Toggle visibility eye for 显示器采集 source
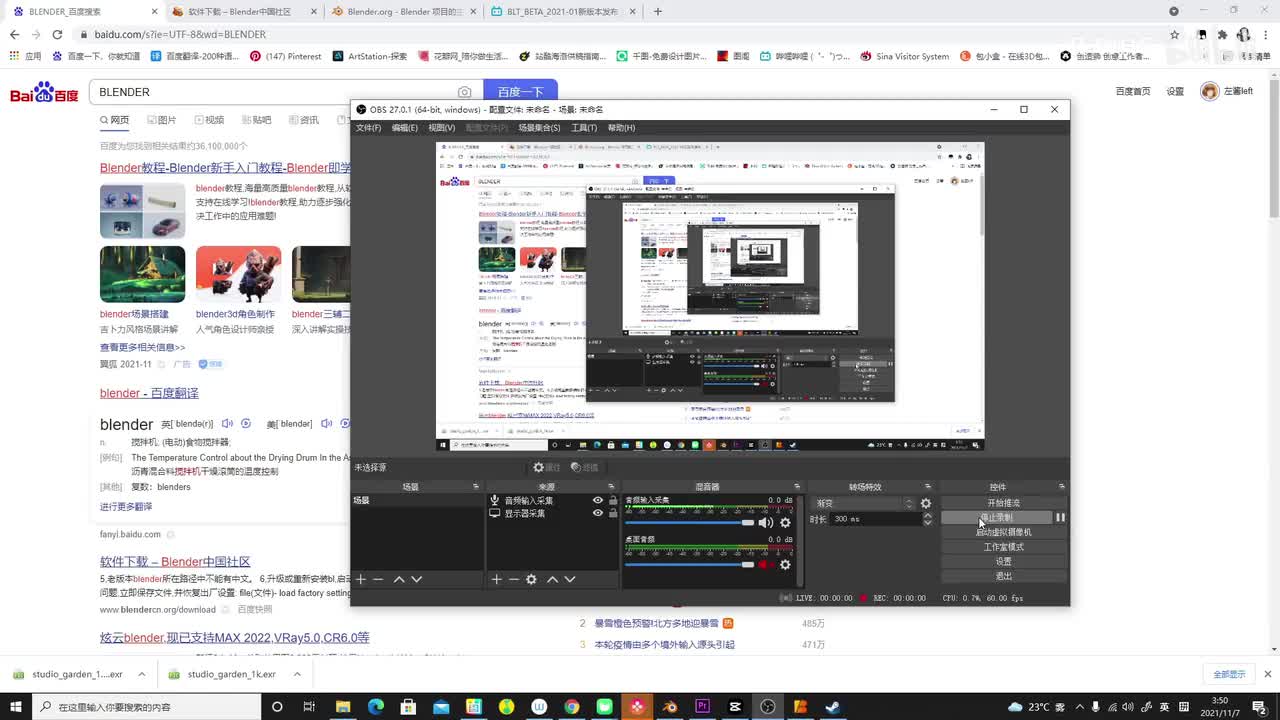The height and width of the screenshot is (720, 1280). coord(598,513)
